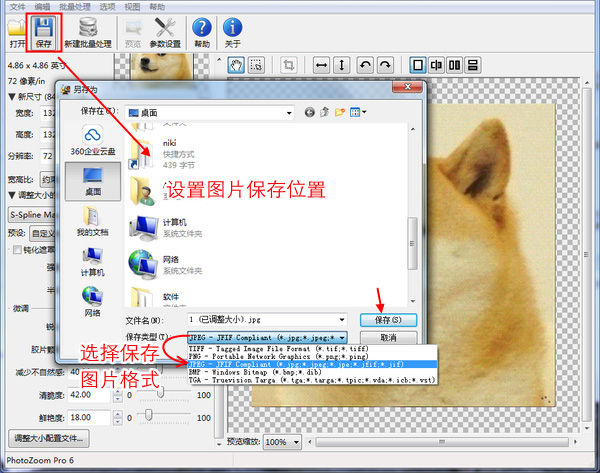This screenshot has height=473, width=600.
Task: Click the 调整大小配置文件 button
Action: [x=49, y=438]
